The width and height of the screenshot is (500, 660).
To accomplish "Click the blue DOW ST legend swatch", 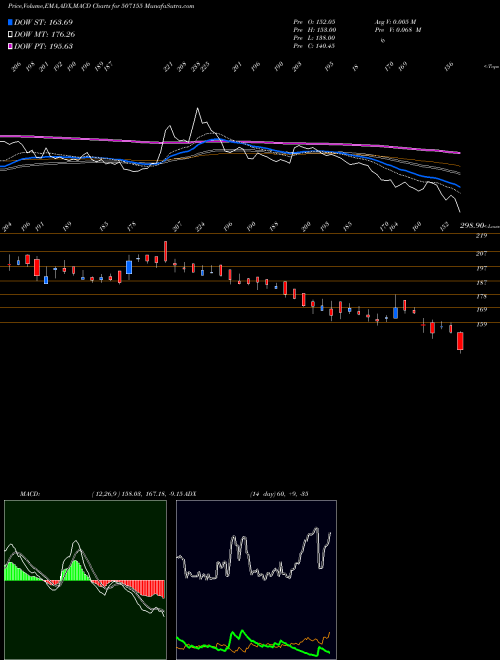I will coord(10,22).
